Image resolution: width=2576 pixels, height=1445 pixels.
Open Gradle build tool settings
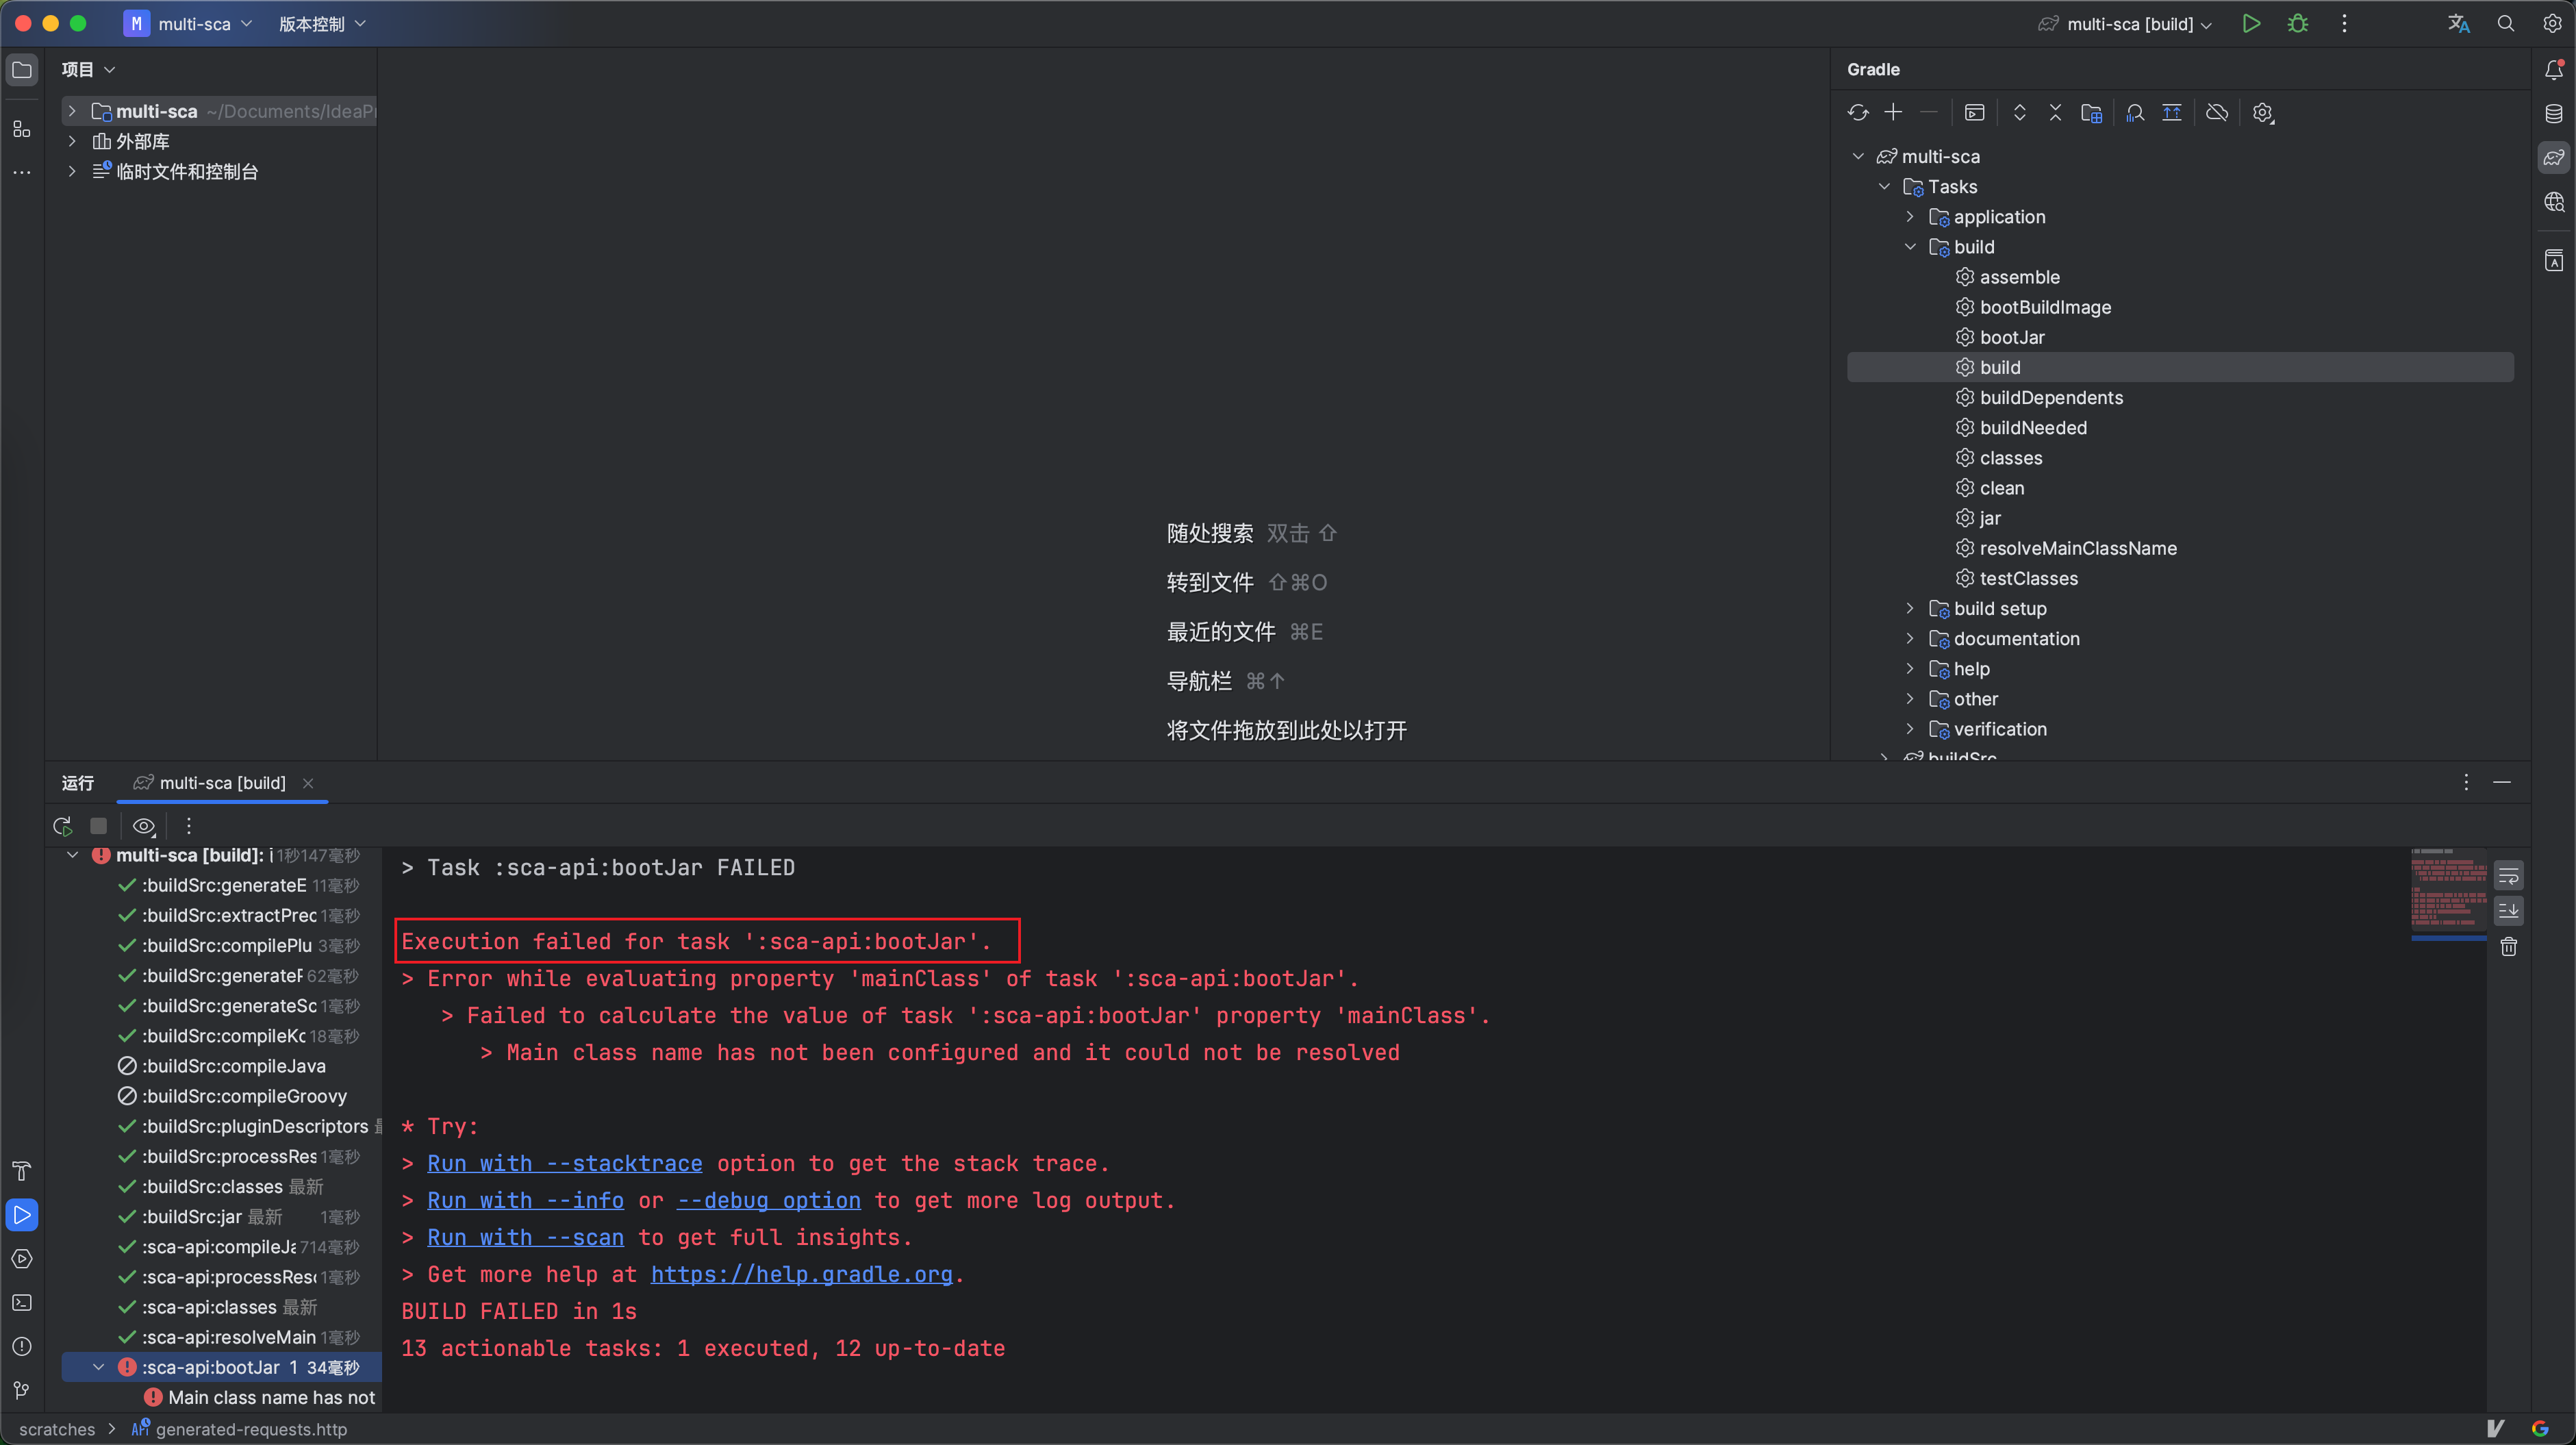(x=2263, y=113)
